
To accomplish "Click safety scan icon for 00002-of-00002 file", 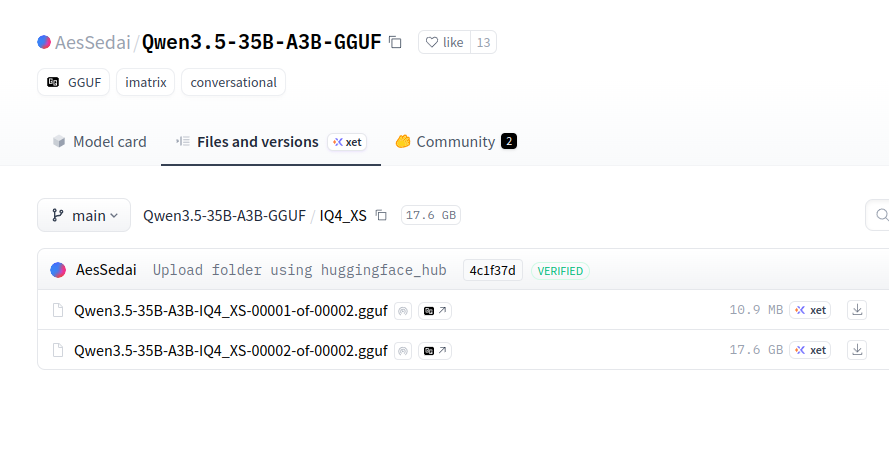I will point(403,351).
